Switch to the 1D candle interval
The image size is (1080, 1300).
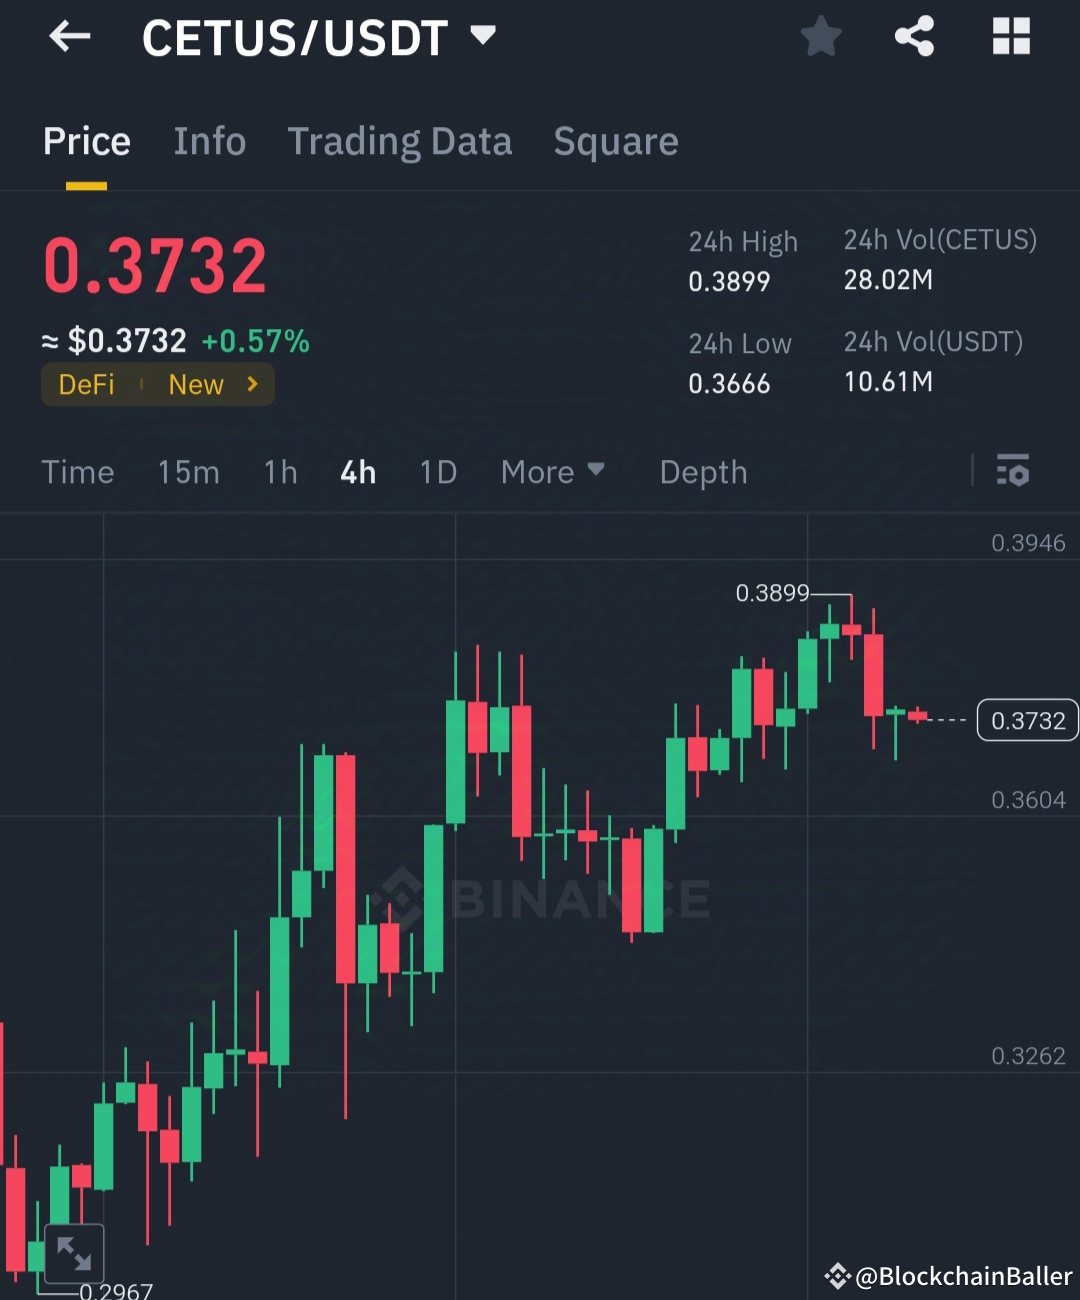coord(437,471)
